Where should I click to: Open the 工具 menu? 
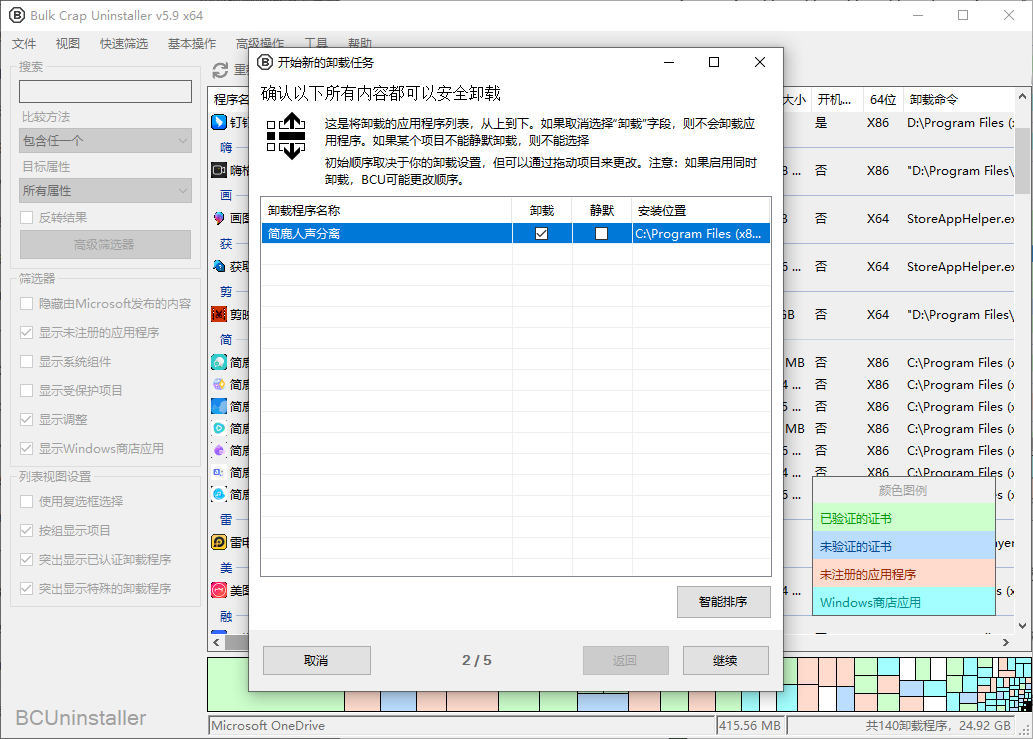click(316, 43)
